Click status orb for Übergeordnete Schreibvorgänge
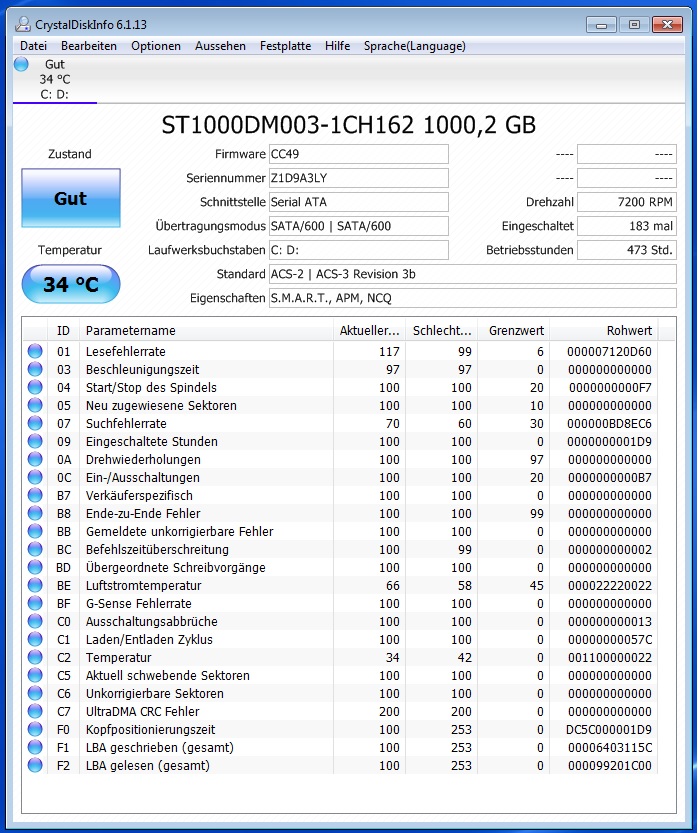Viewport: 698px width, 833px height. [35, 567]
